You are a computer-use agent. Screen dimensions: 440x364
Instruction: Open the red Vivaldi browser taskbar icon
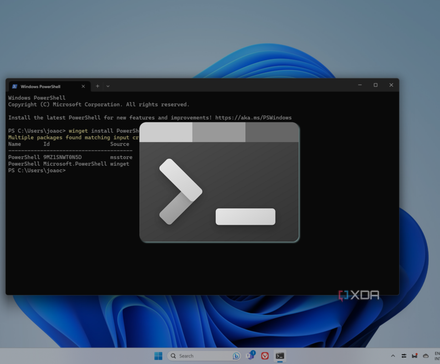(265, 356)
